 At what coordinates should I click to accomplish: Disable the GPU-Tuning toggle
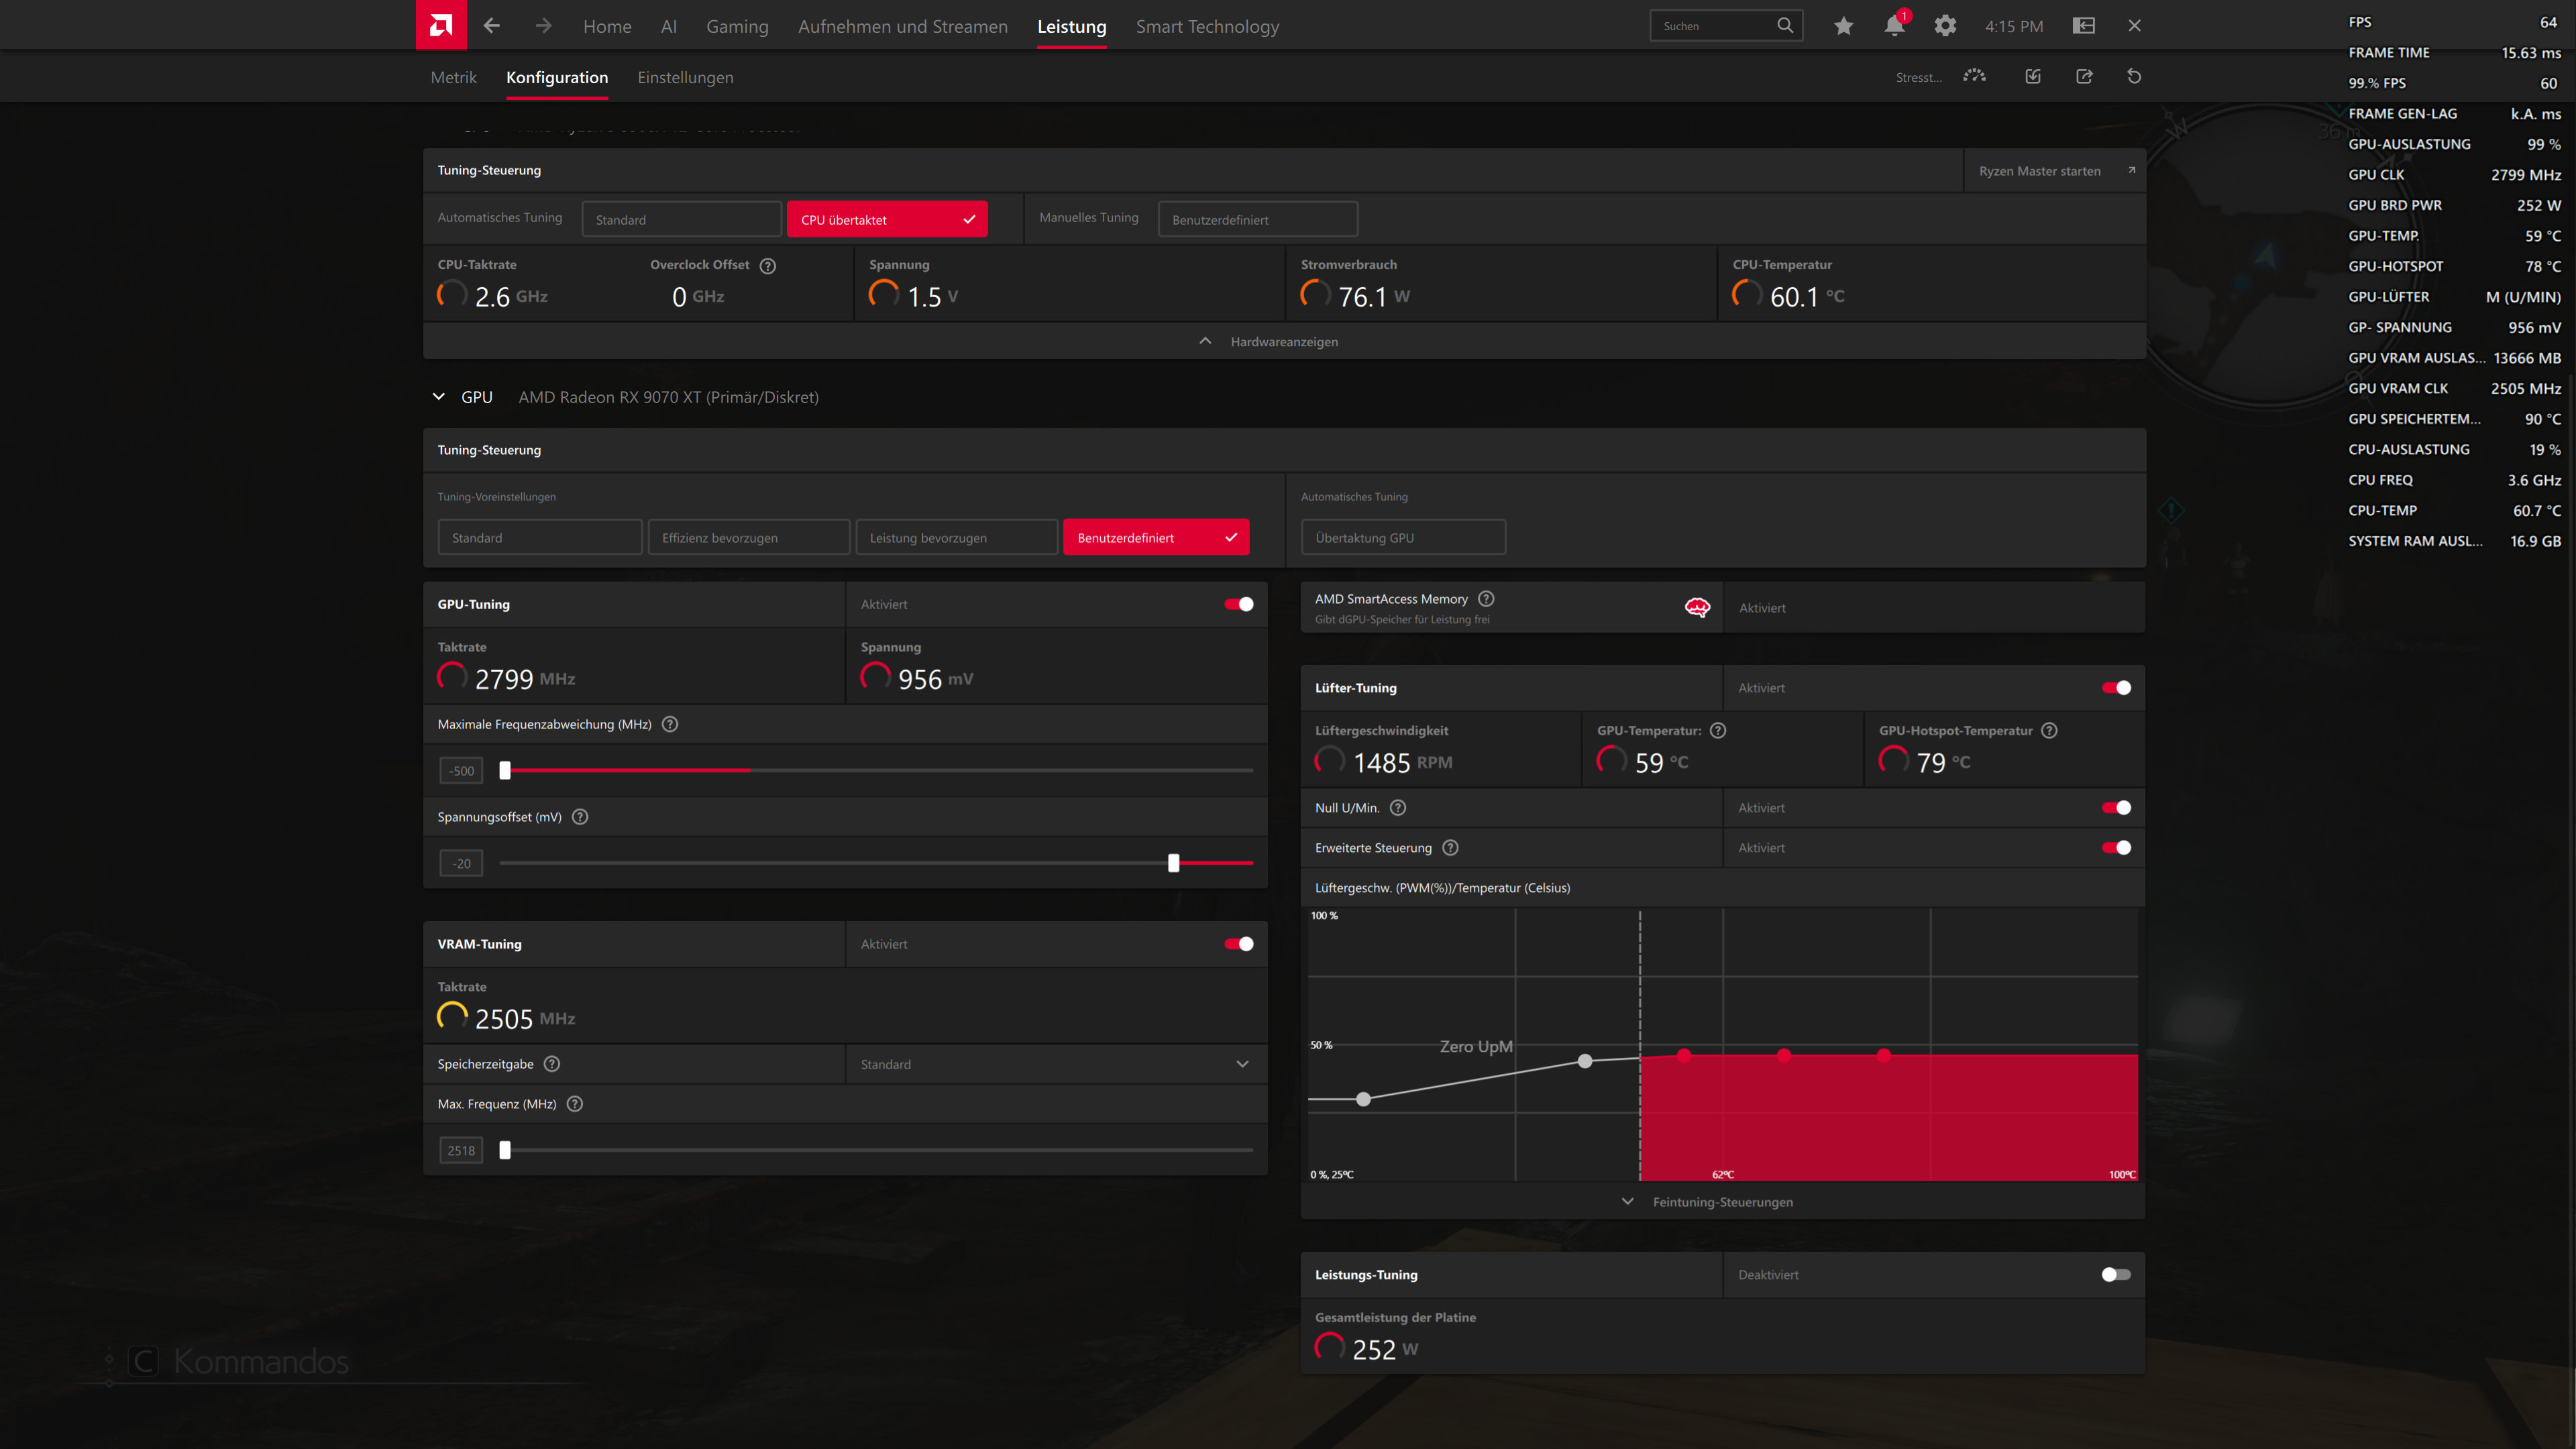(1239, 604)
